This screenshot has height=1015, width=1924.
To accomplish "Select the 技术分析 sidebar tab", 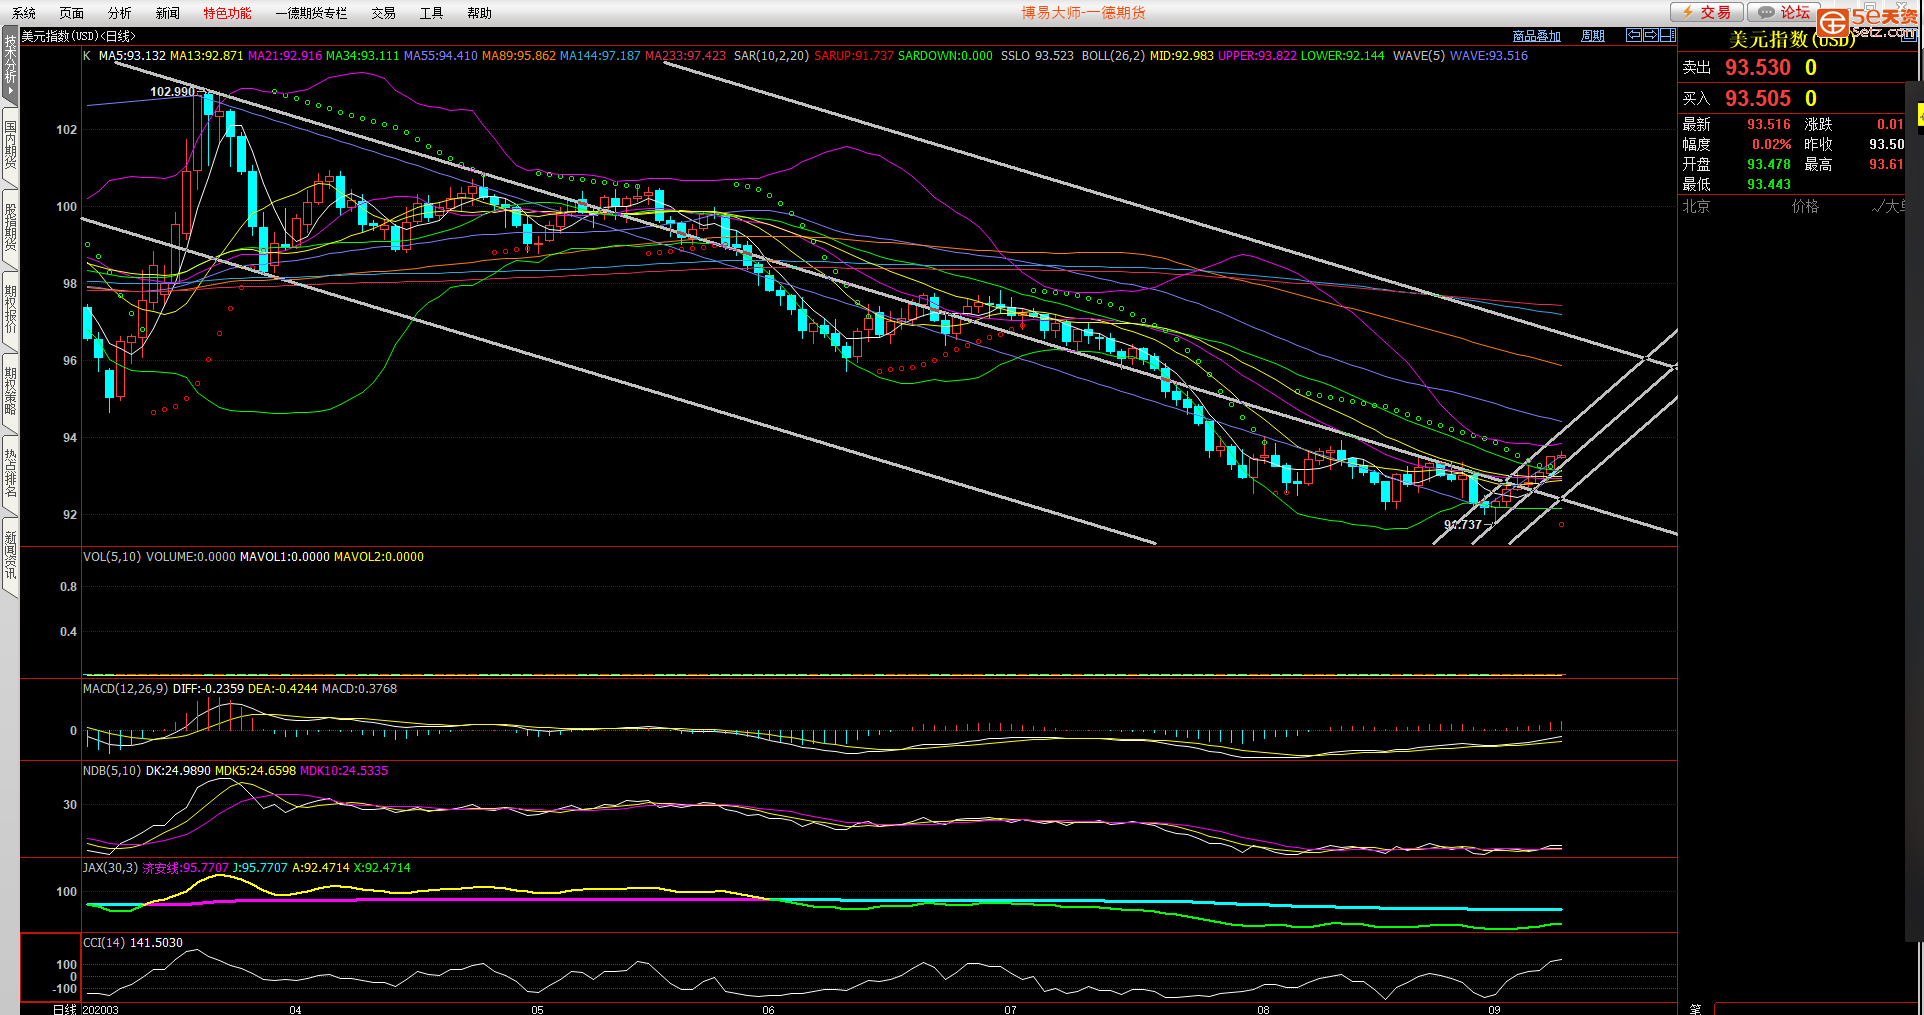I will 10,66.
